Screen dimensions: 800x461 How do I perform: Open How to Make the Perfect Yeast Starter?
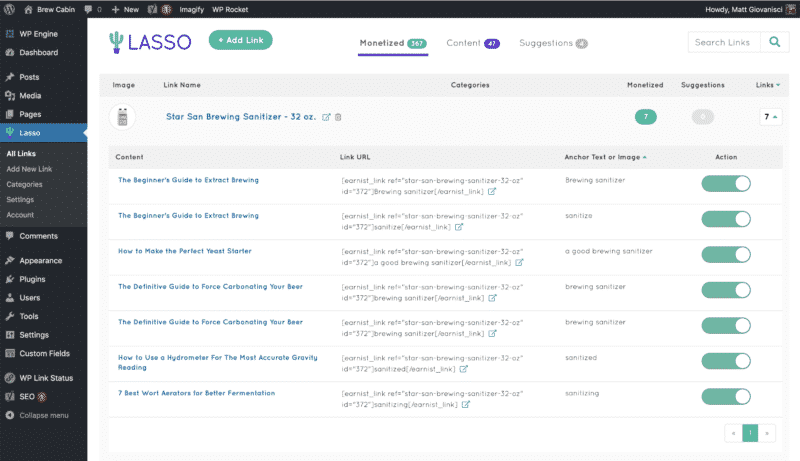pos(185,251)
